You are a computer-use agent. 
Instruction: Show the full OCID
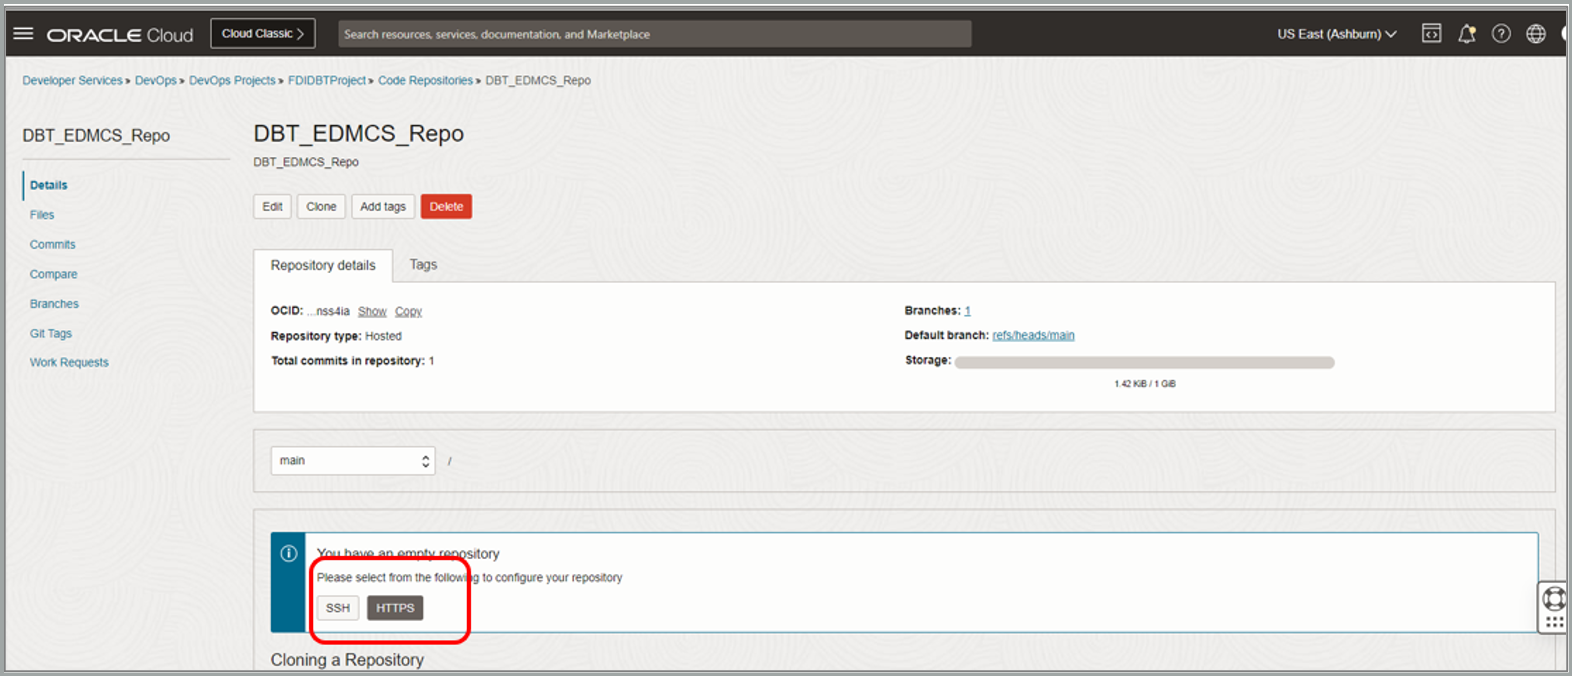(x=372, y=312)
